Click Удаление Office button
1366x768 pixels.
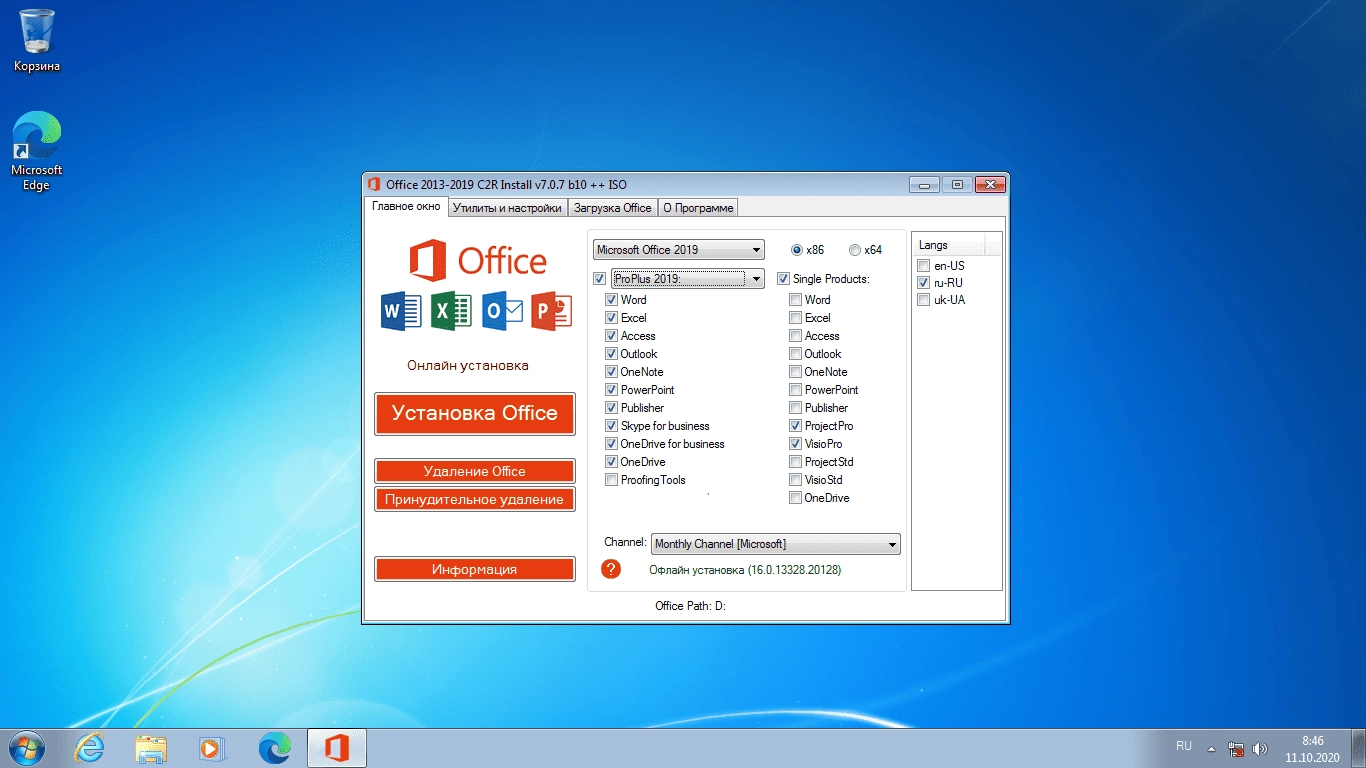pyautogui.click(x=475, y=471)
